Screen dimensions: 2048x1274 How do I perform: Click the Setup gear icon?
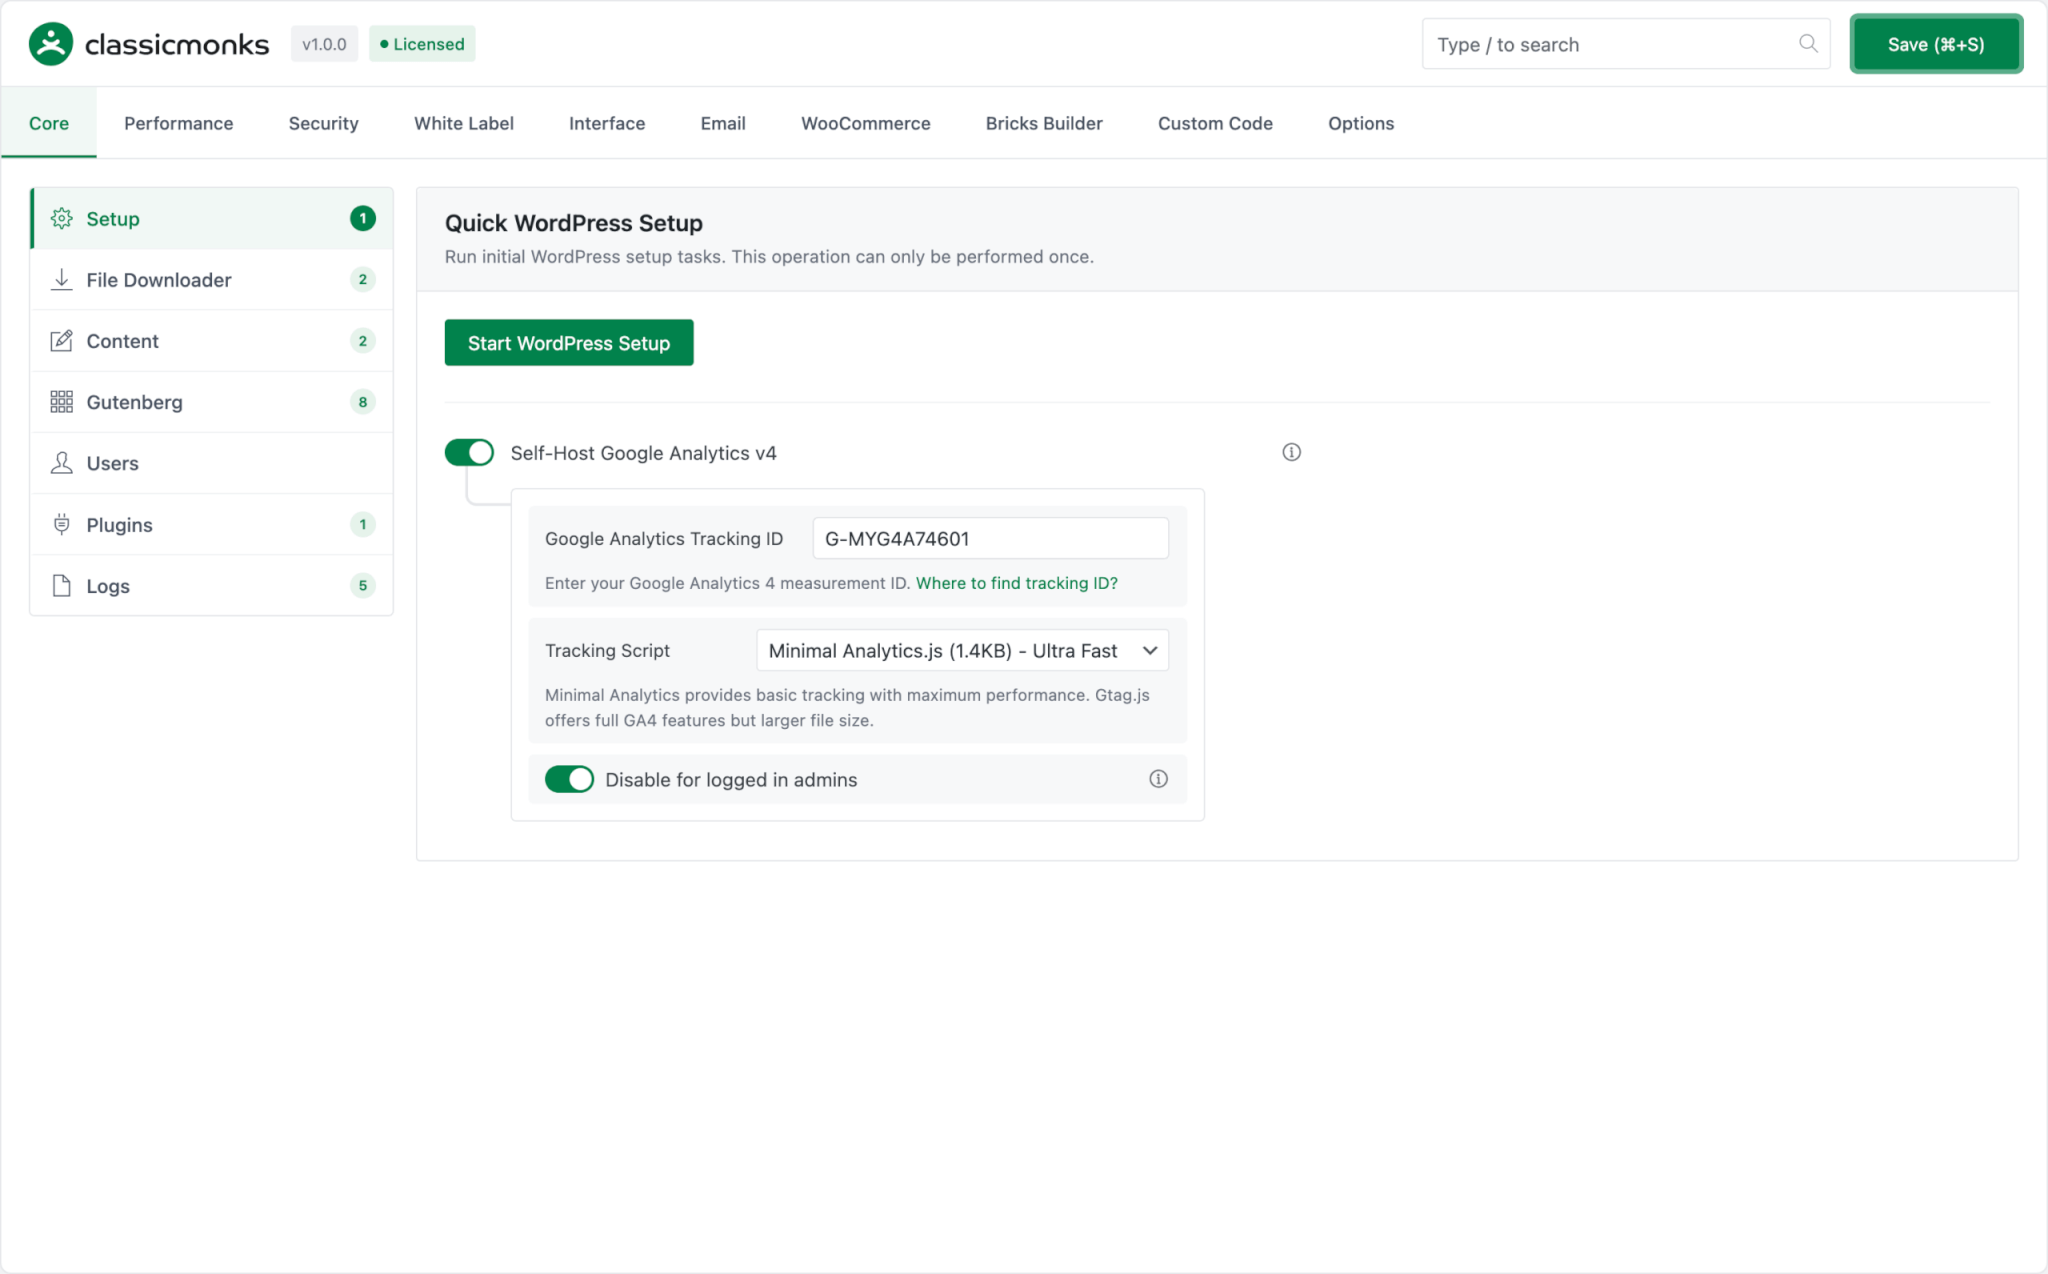[x=62, y=218]
